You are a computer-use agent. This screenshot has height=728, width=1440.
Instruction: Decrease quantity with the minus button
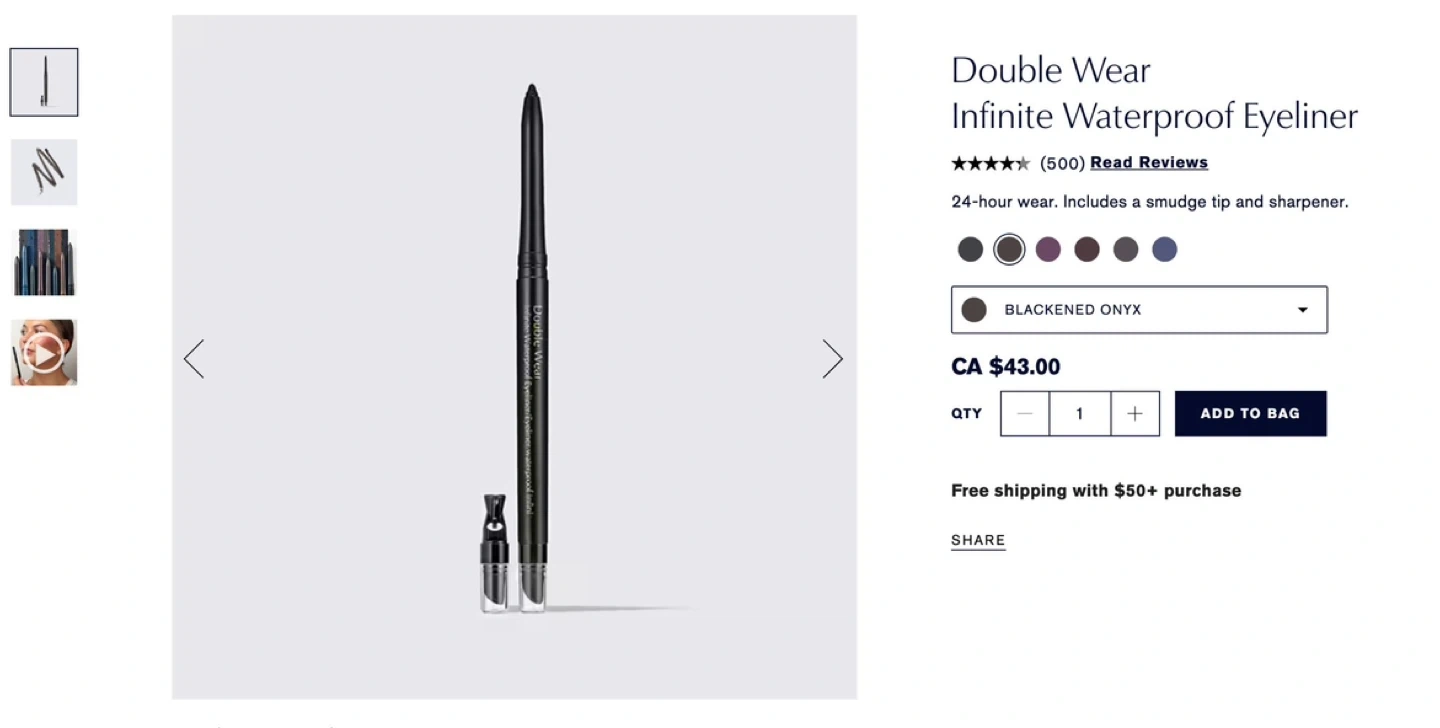[1025, 414]
